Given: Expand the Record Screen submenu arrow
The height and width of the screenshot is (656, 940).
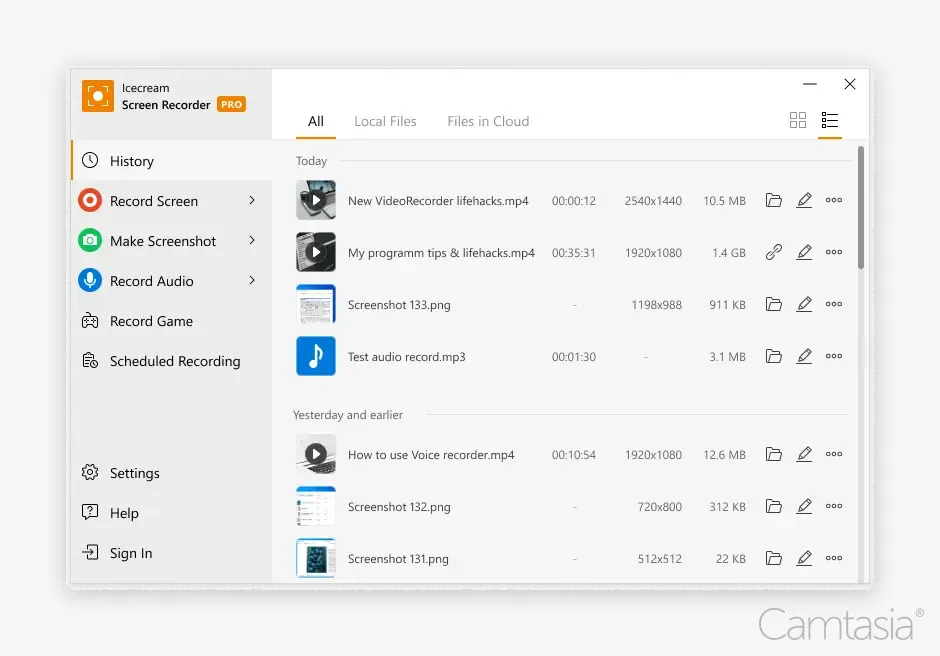Looking at the screenshot, I should point(252,200).
